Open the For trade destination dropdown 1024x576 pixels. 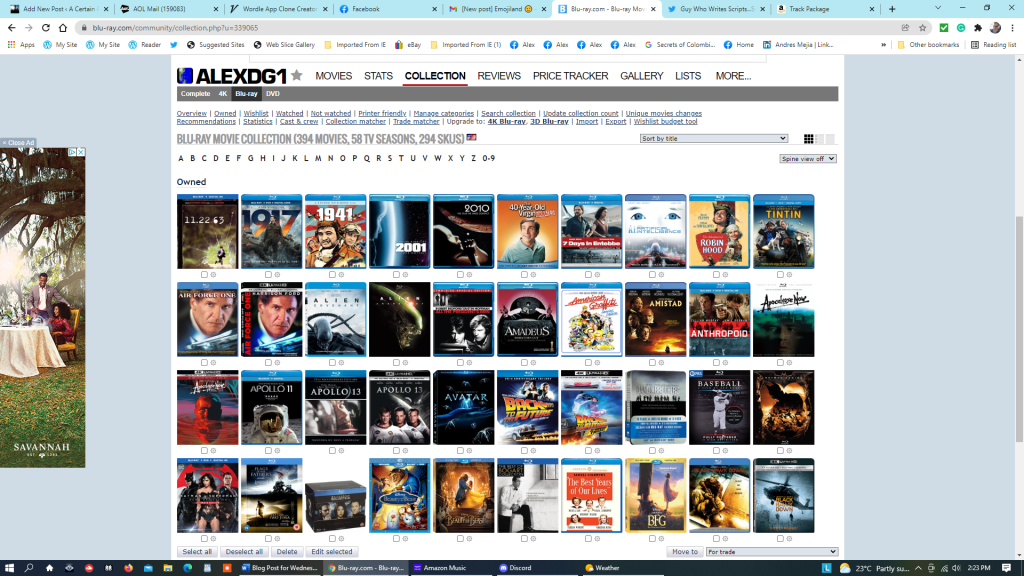coord(771,552)
